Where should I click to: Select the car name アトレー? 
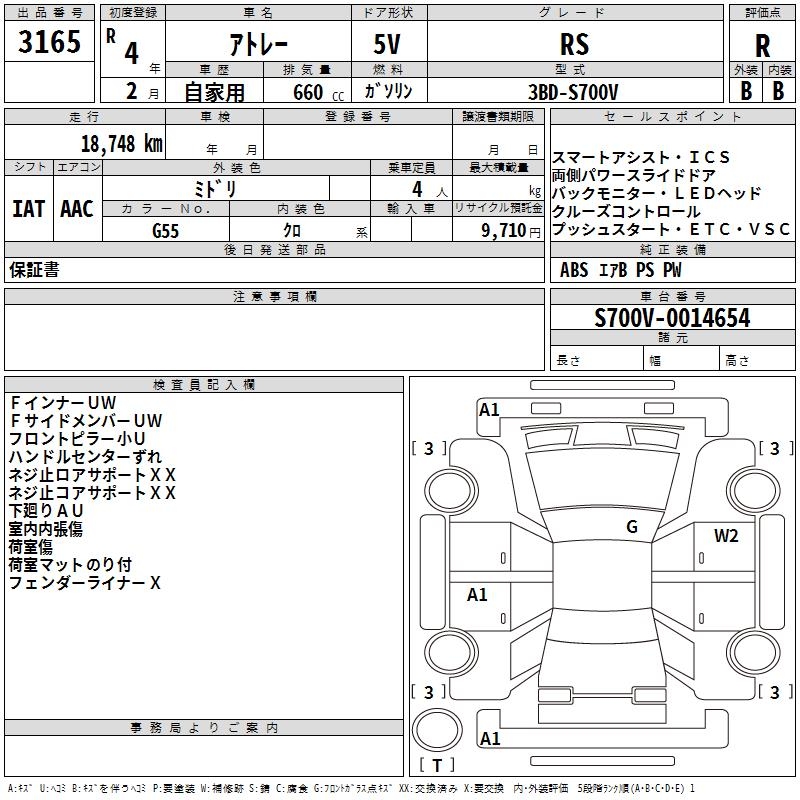tap(258, 44)
